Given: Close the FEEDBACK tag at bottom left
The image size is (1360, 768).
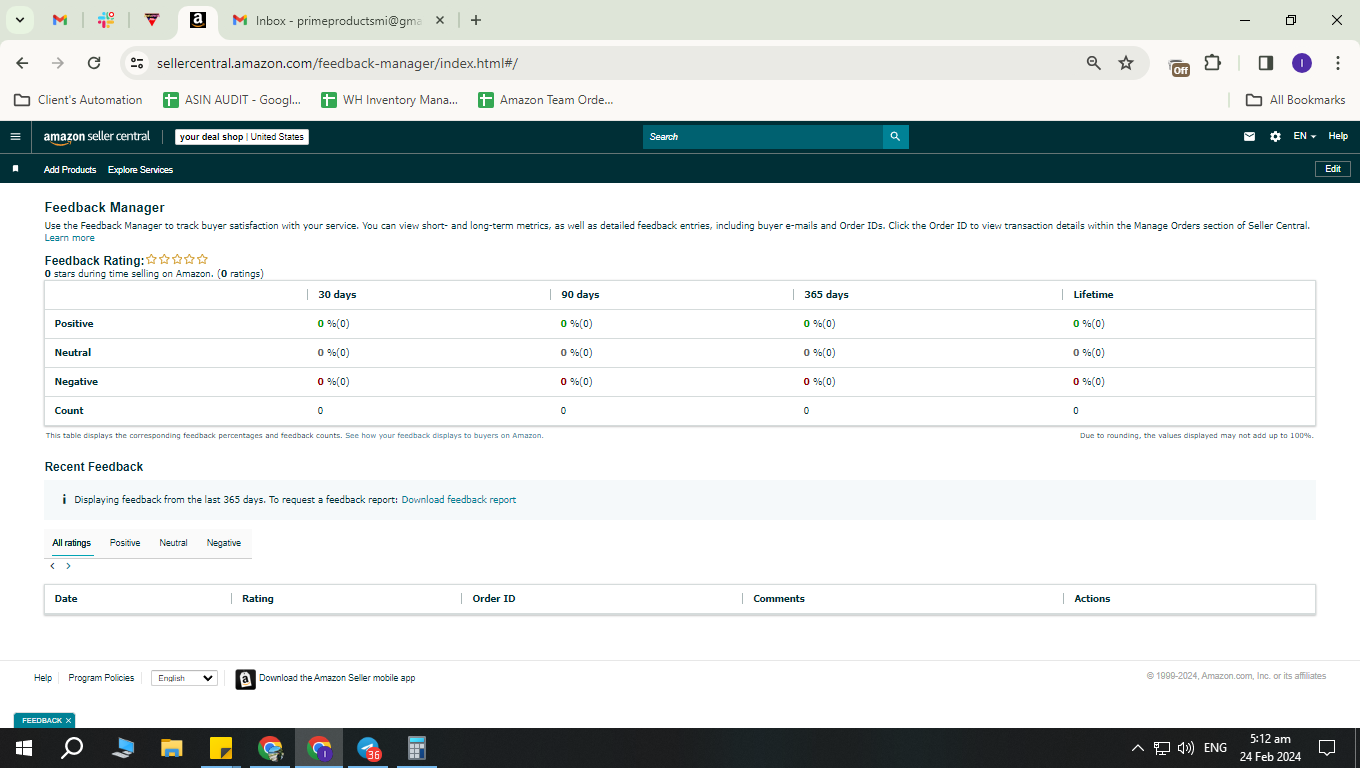Looking at the screenshot, I should tap(68, 721).
